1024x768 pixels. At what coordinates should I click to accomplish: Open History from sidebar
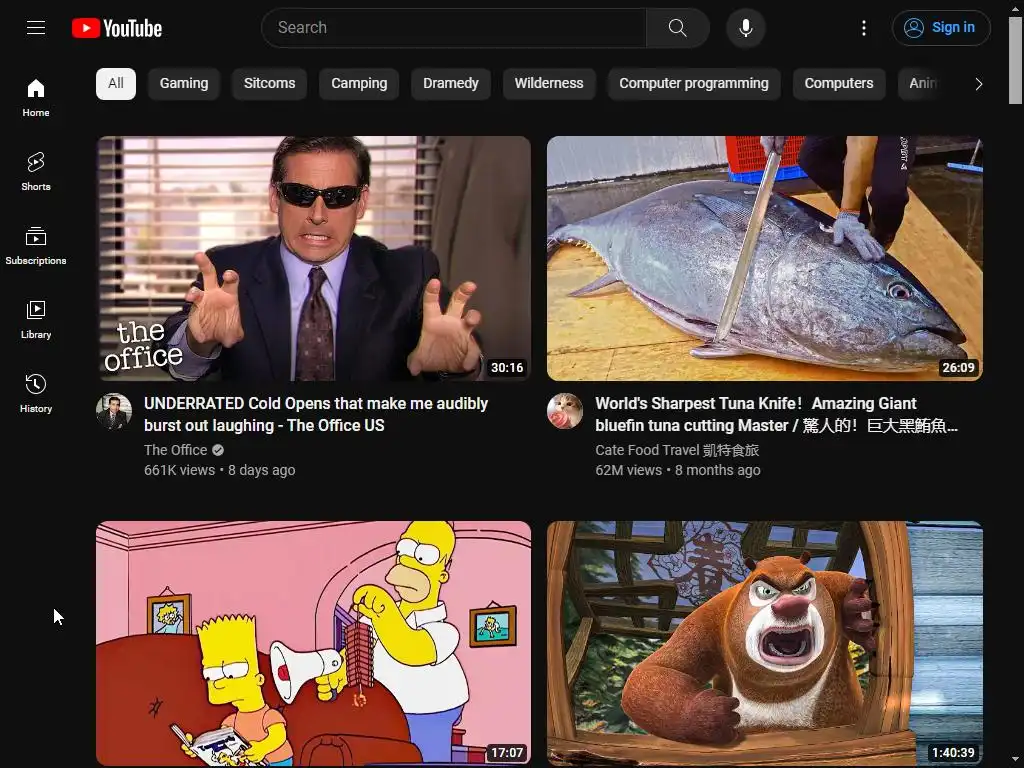36,393
